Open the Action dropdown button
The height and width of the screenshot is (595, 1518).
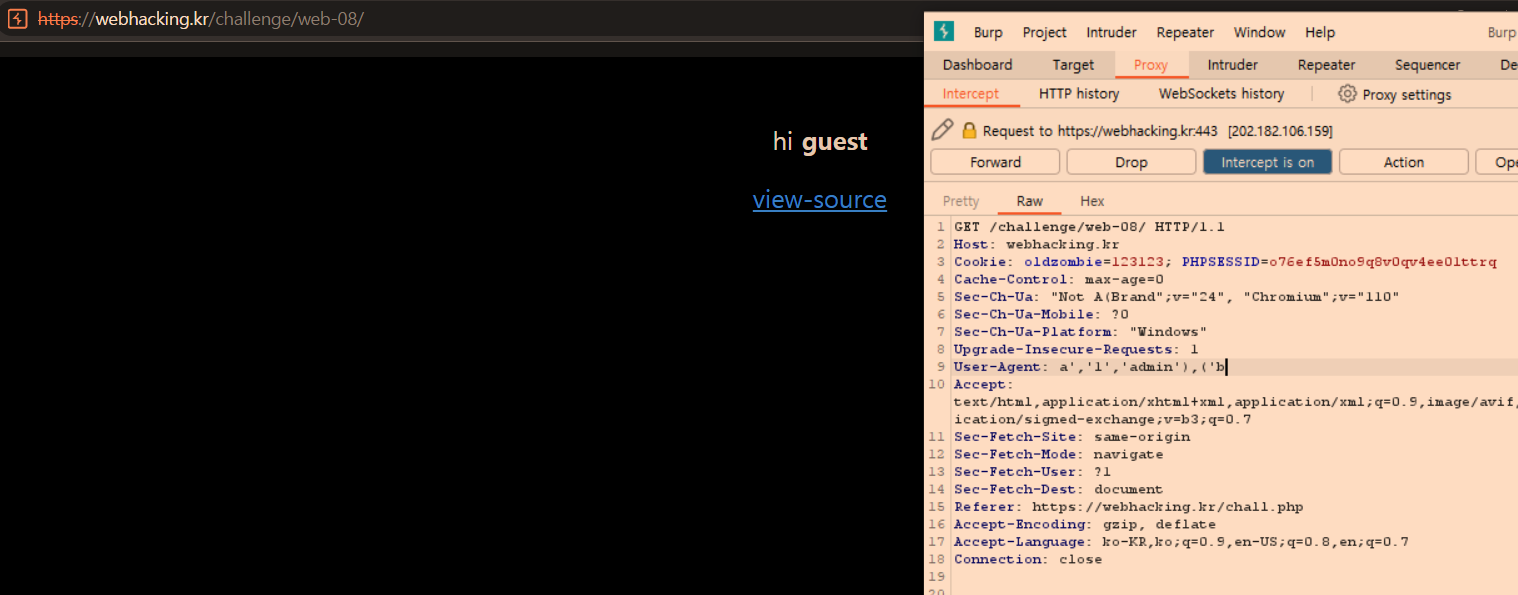[x=1403, y=162]
